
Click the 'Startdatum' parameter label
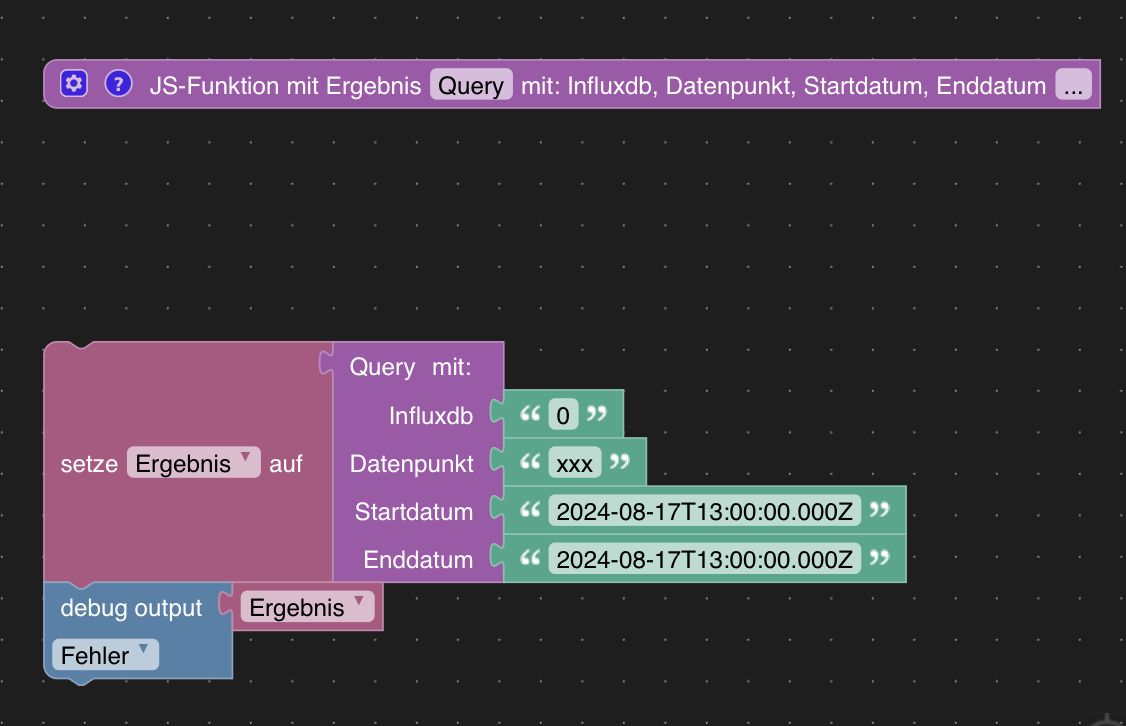tap(414, 512)
